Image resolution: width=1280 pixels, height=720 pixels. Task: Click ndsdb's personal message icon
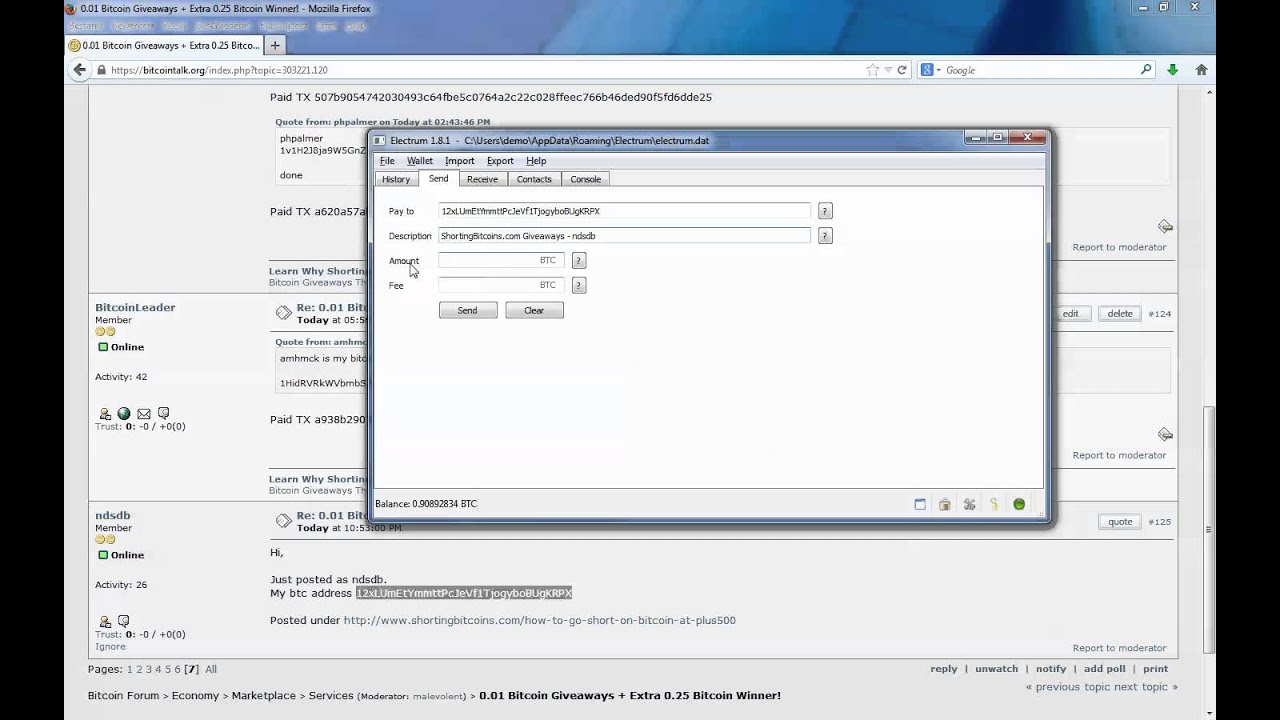[123, 621]
